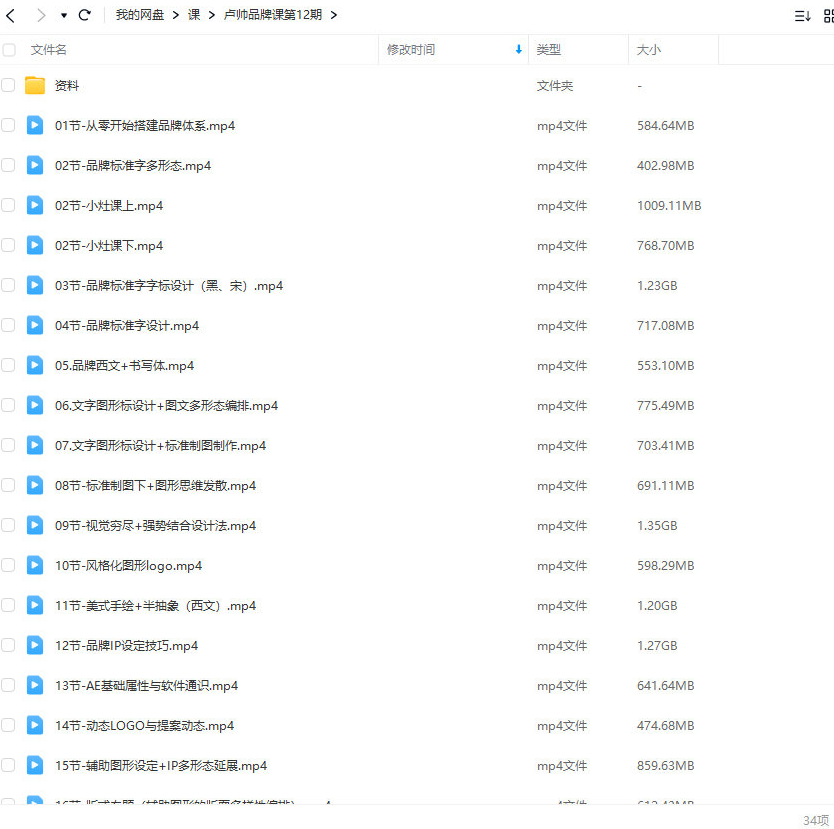Refresh the file list

[85, 15]
